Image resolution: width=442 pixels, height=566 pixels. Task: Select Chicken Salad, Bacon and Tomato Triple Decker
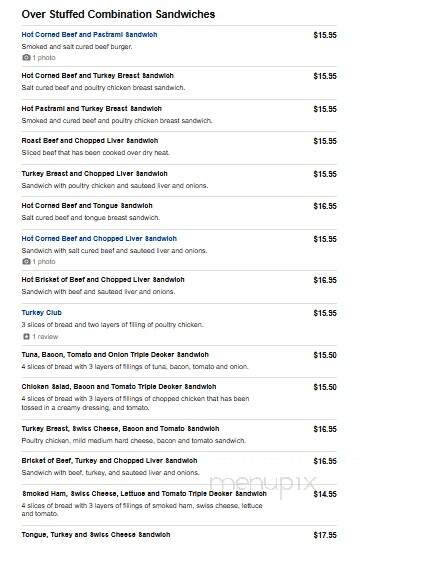point(119,387)
